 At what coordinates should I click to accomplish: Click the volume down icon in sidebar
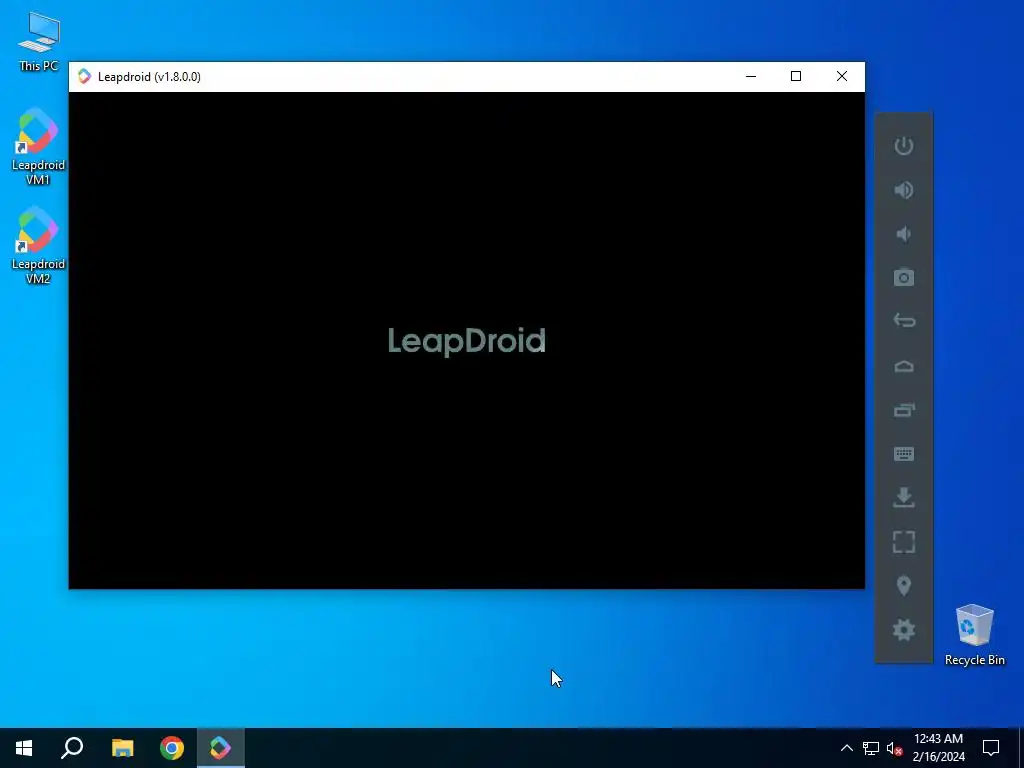(x=904, y=234)
